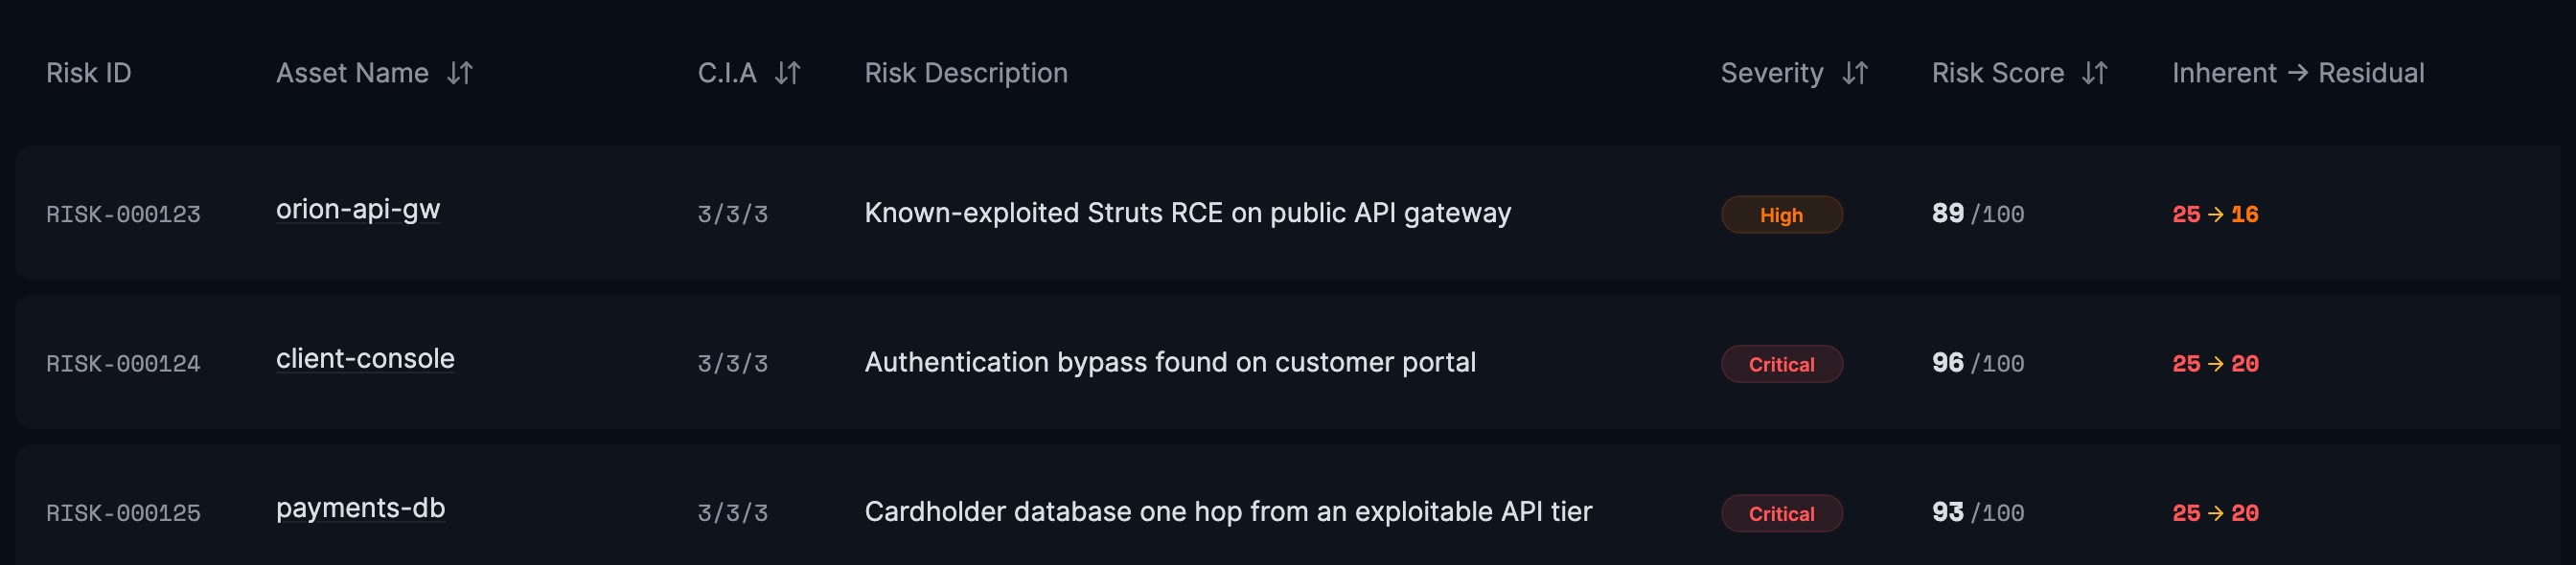Select the High severity badge
Image resolution: width=2576 pixels, height=565 pixels.
1781,215
